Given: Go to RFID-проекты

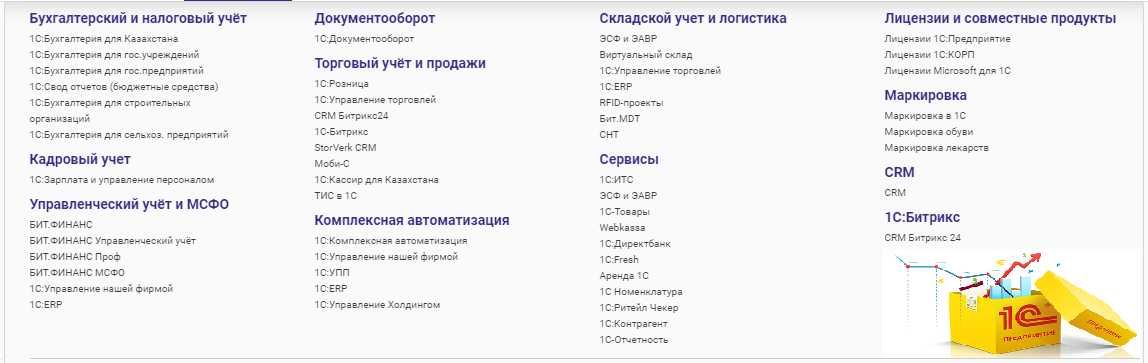Looking at the screenshot, I should pyautogui.click(x=631, y=103).
